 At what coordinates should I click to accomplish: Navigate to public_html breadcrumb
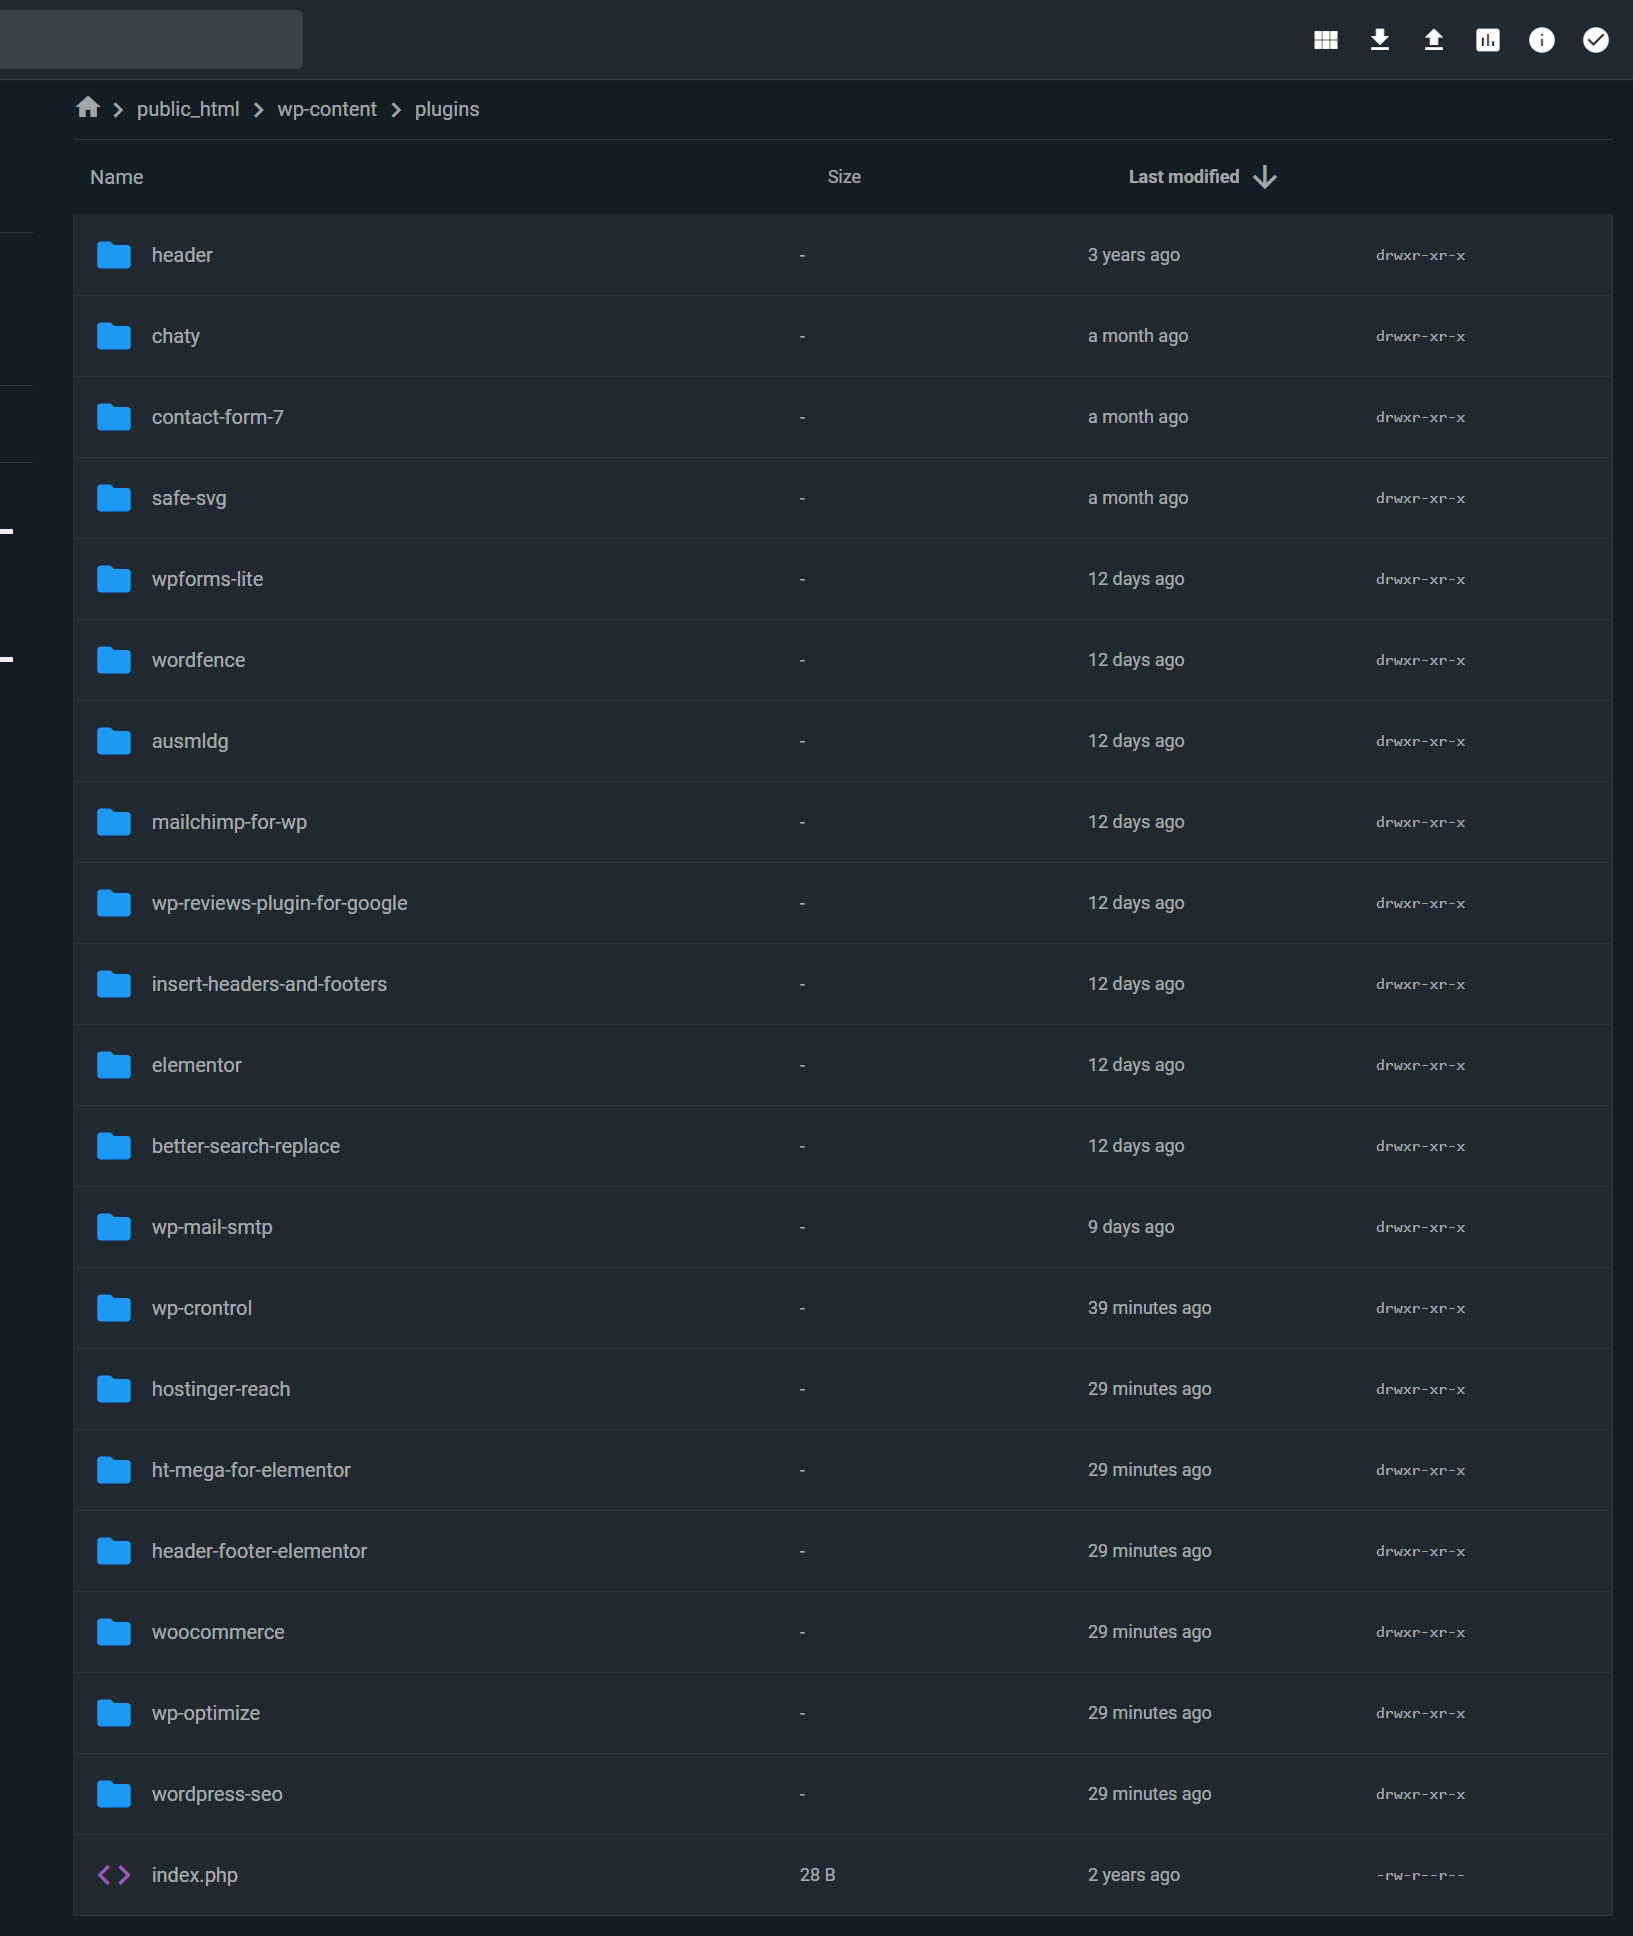tap(188, 109)
